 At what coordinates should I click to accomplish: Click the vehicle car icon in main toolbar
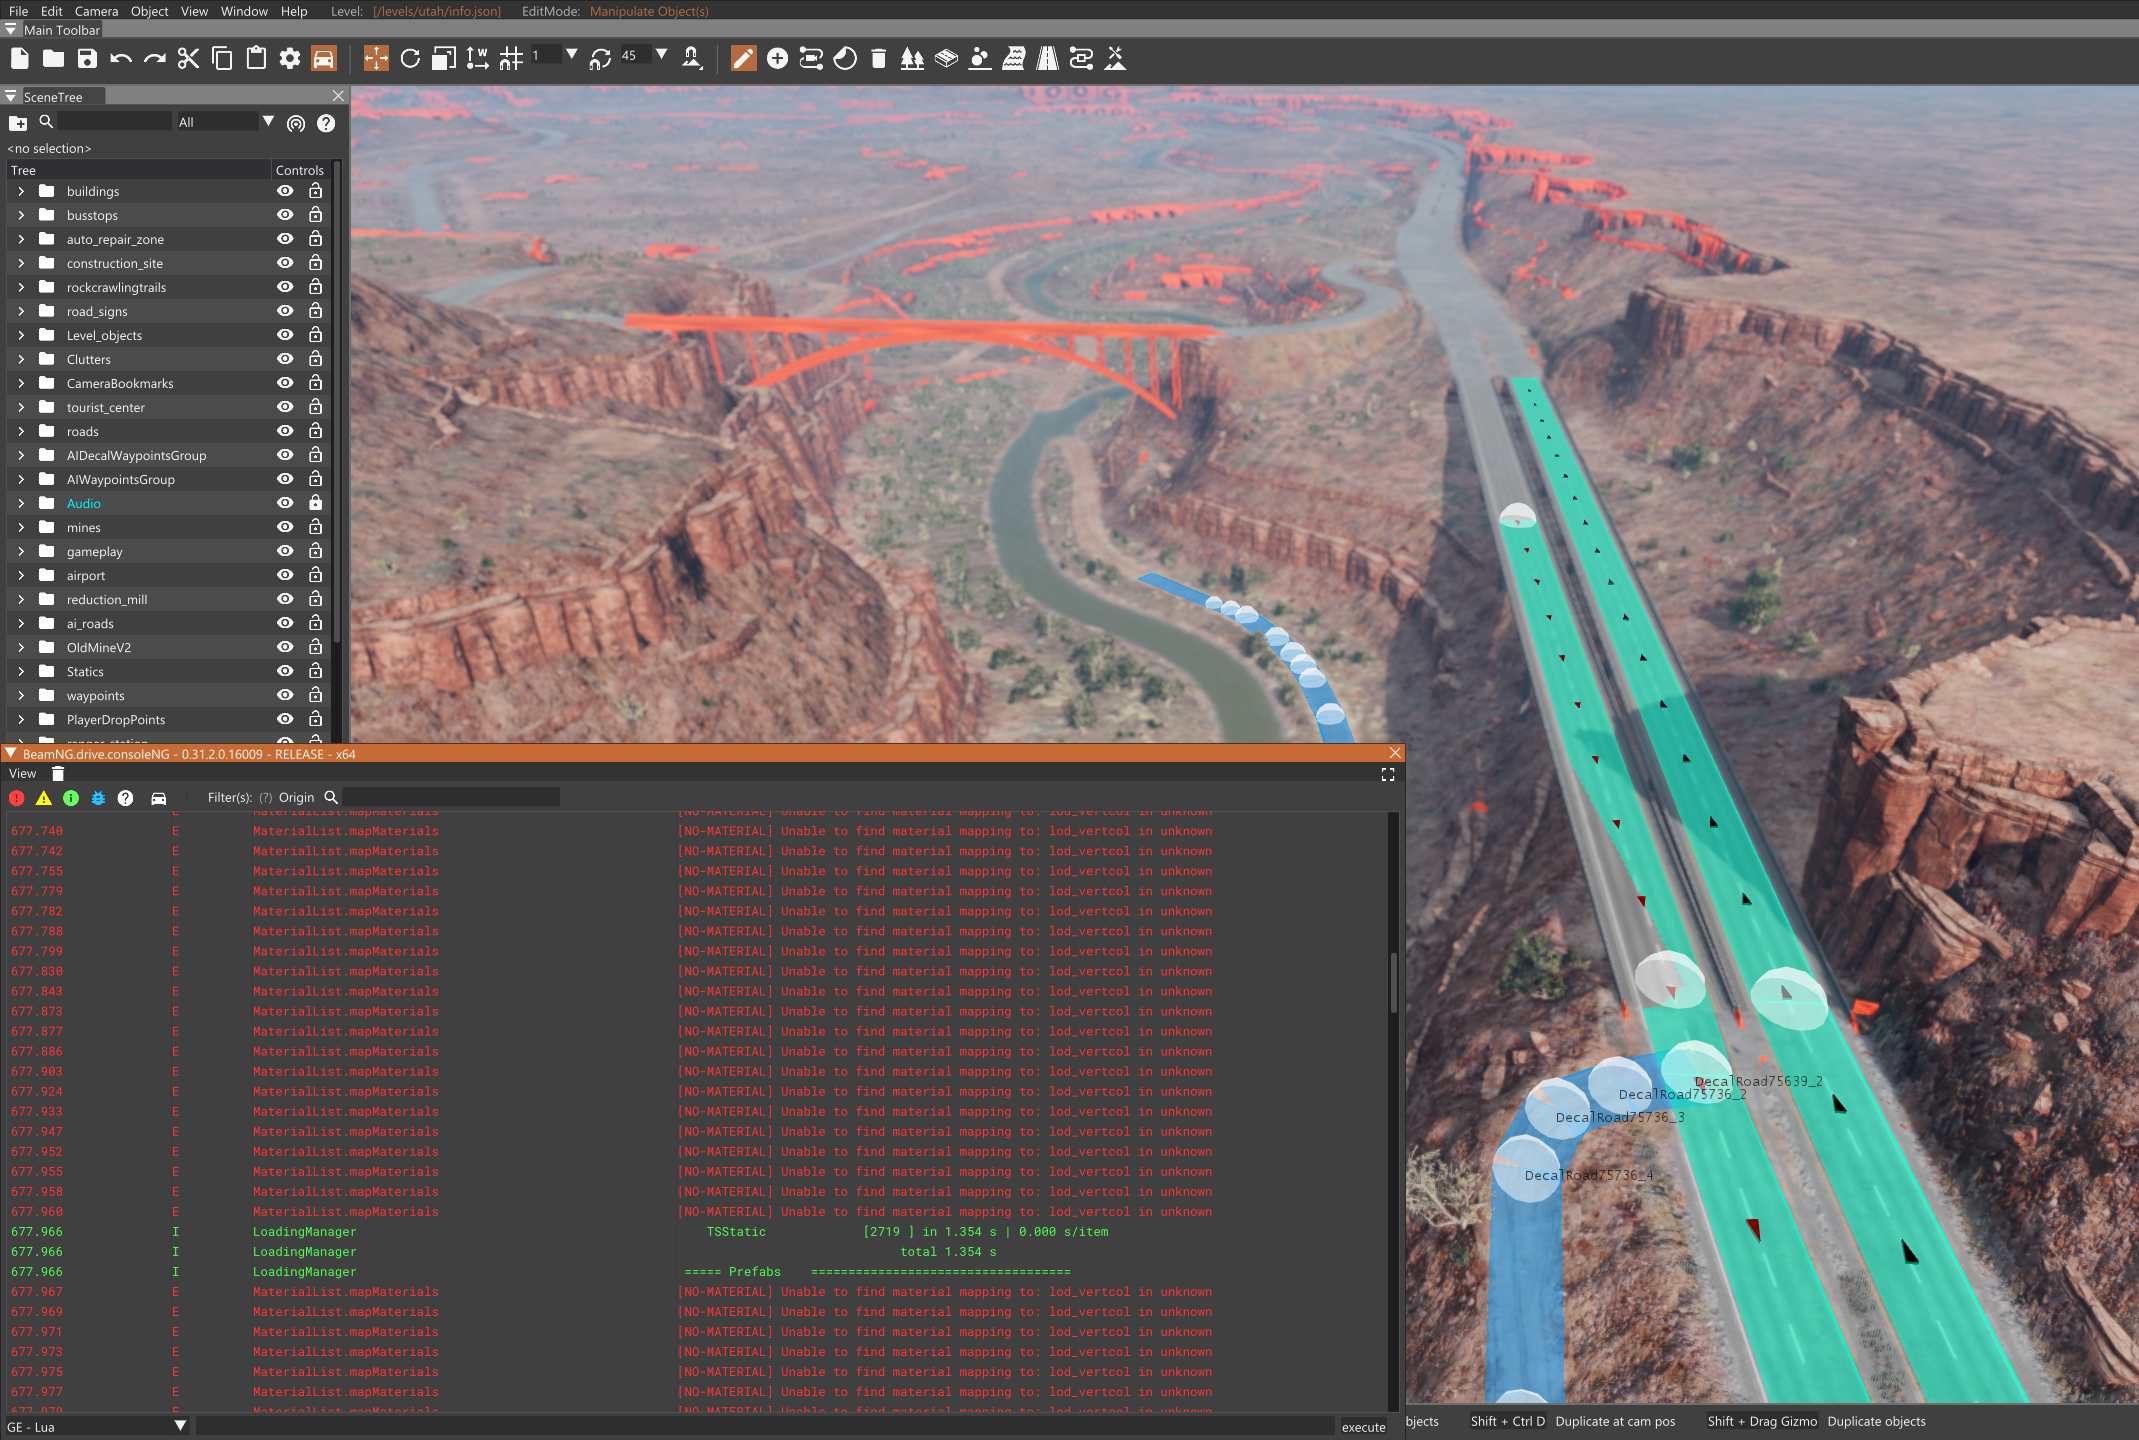[x=324, y=59]
